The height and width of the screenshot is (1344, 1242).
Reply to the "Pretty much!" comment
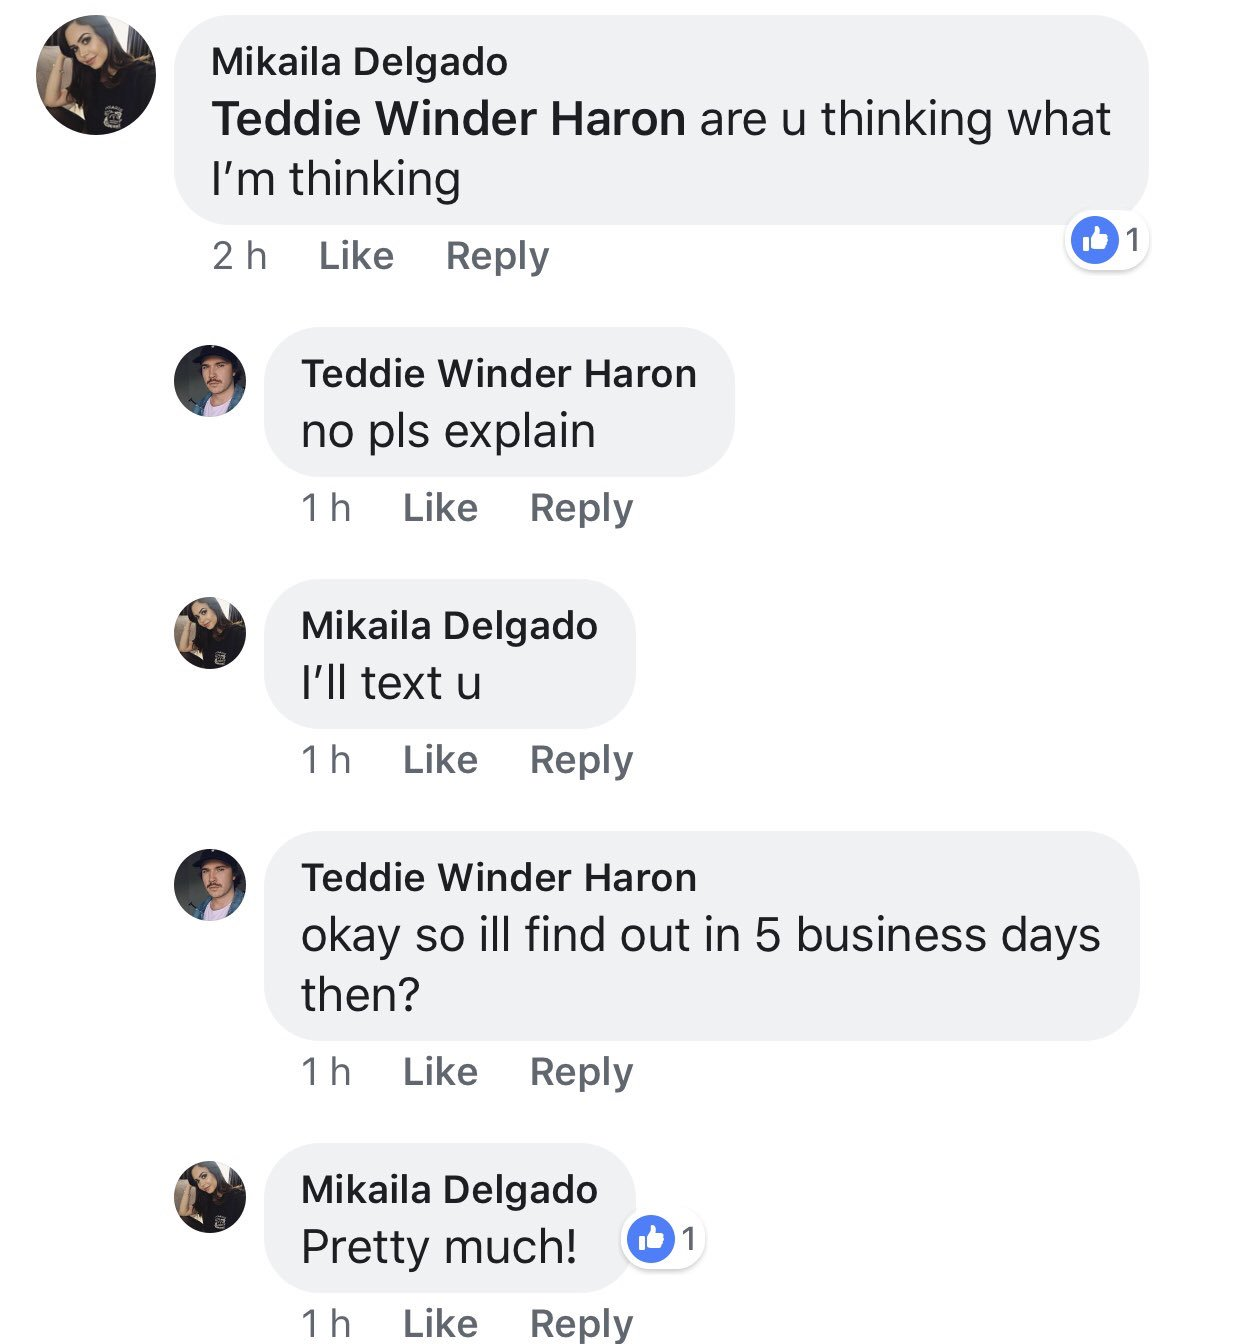tap(581, 1325)
